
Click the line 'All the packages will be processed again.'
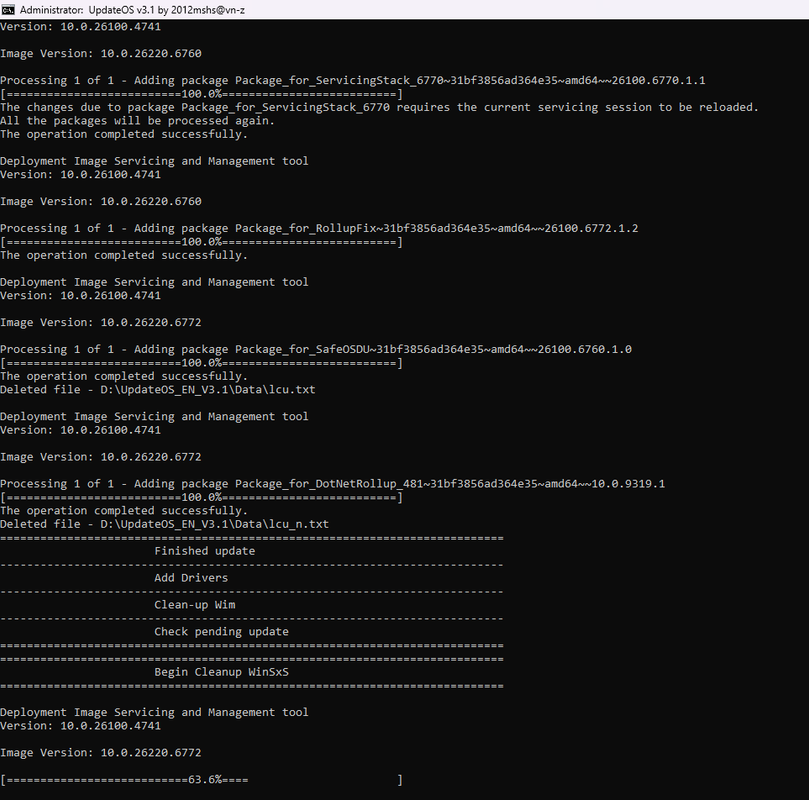137,121
